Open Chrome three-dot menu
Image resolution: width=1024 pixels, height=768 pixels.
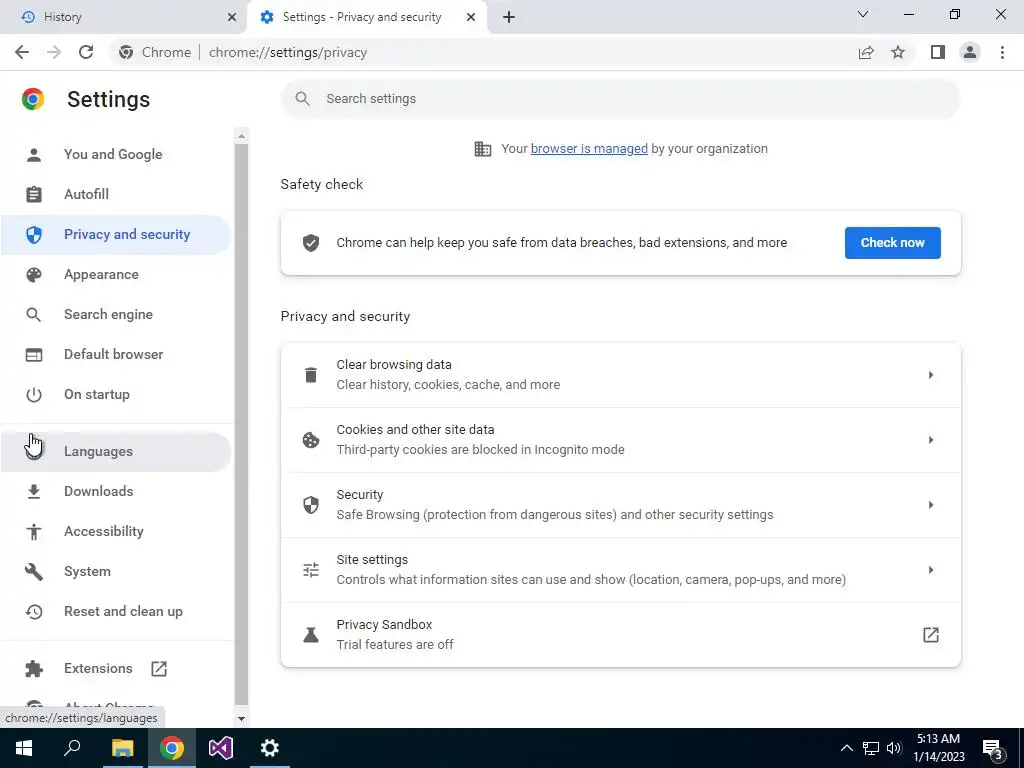point(1002,52)
